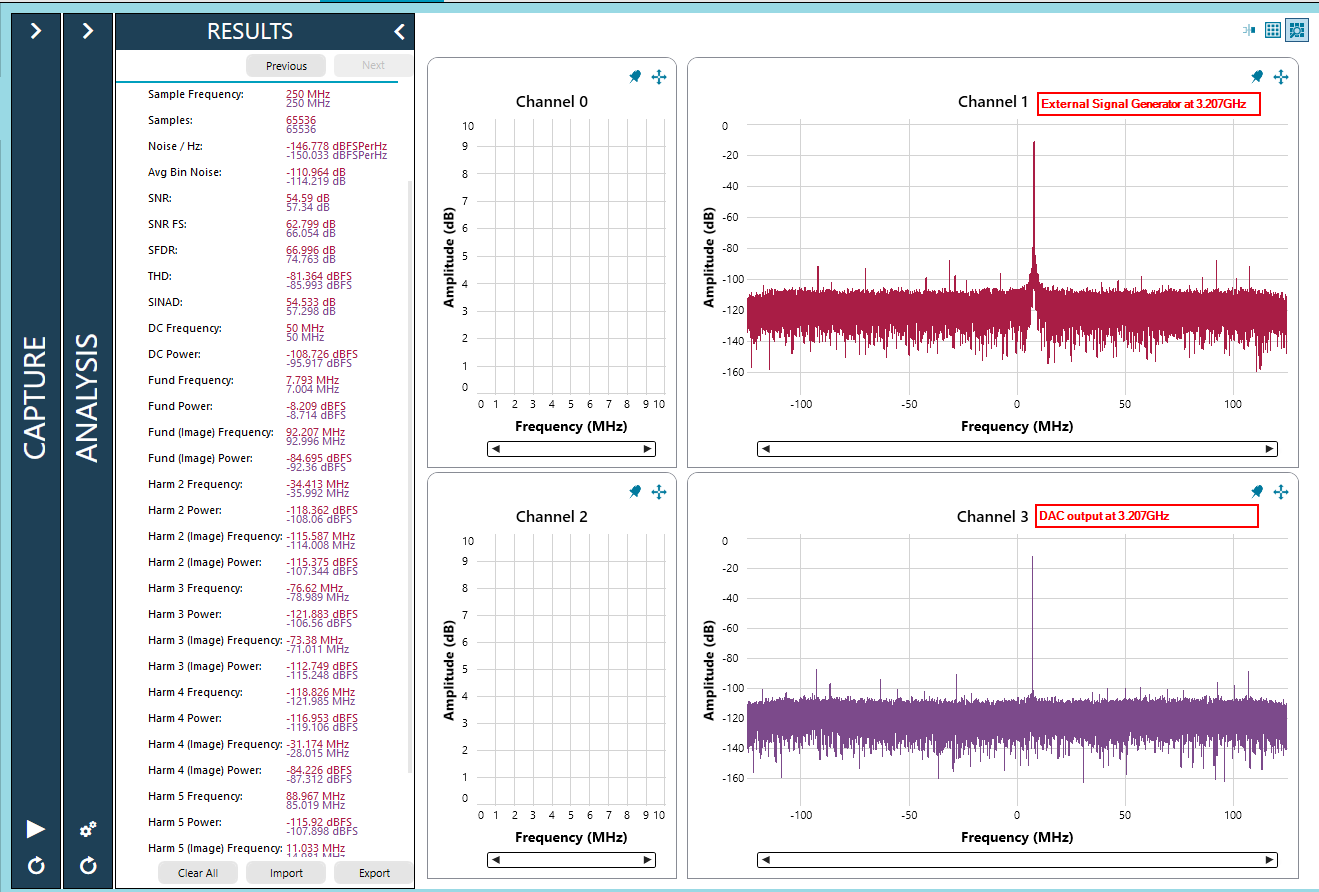
Task: Switch to grid plot layout view
Action: [1273, 30]
